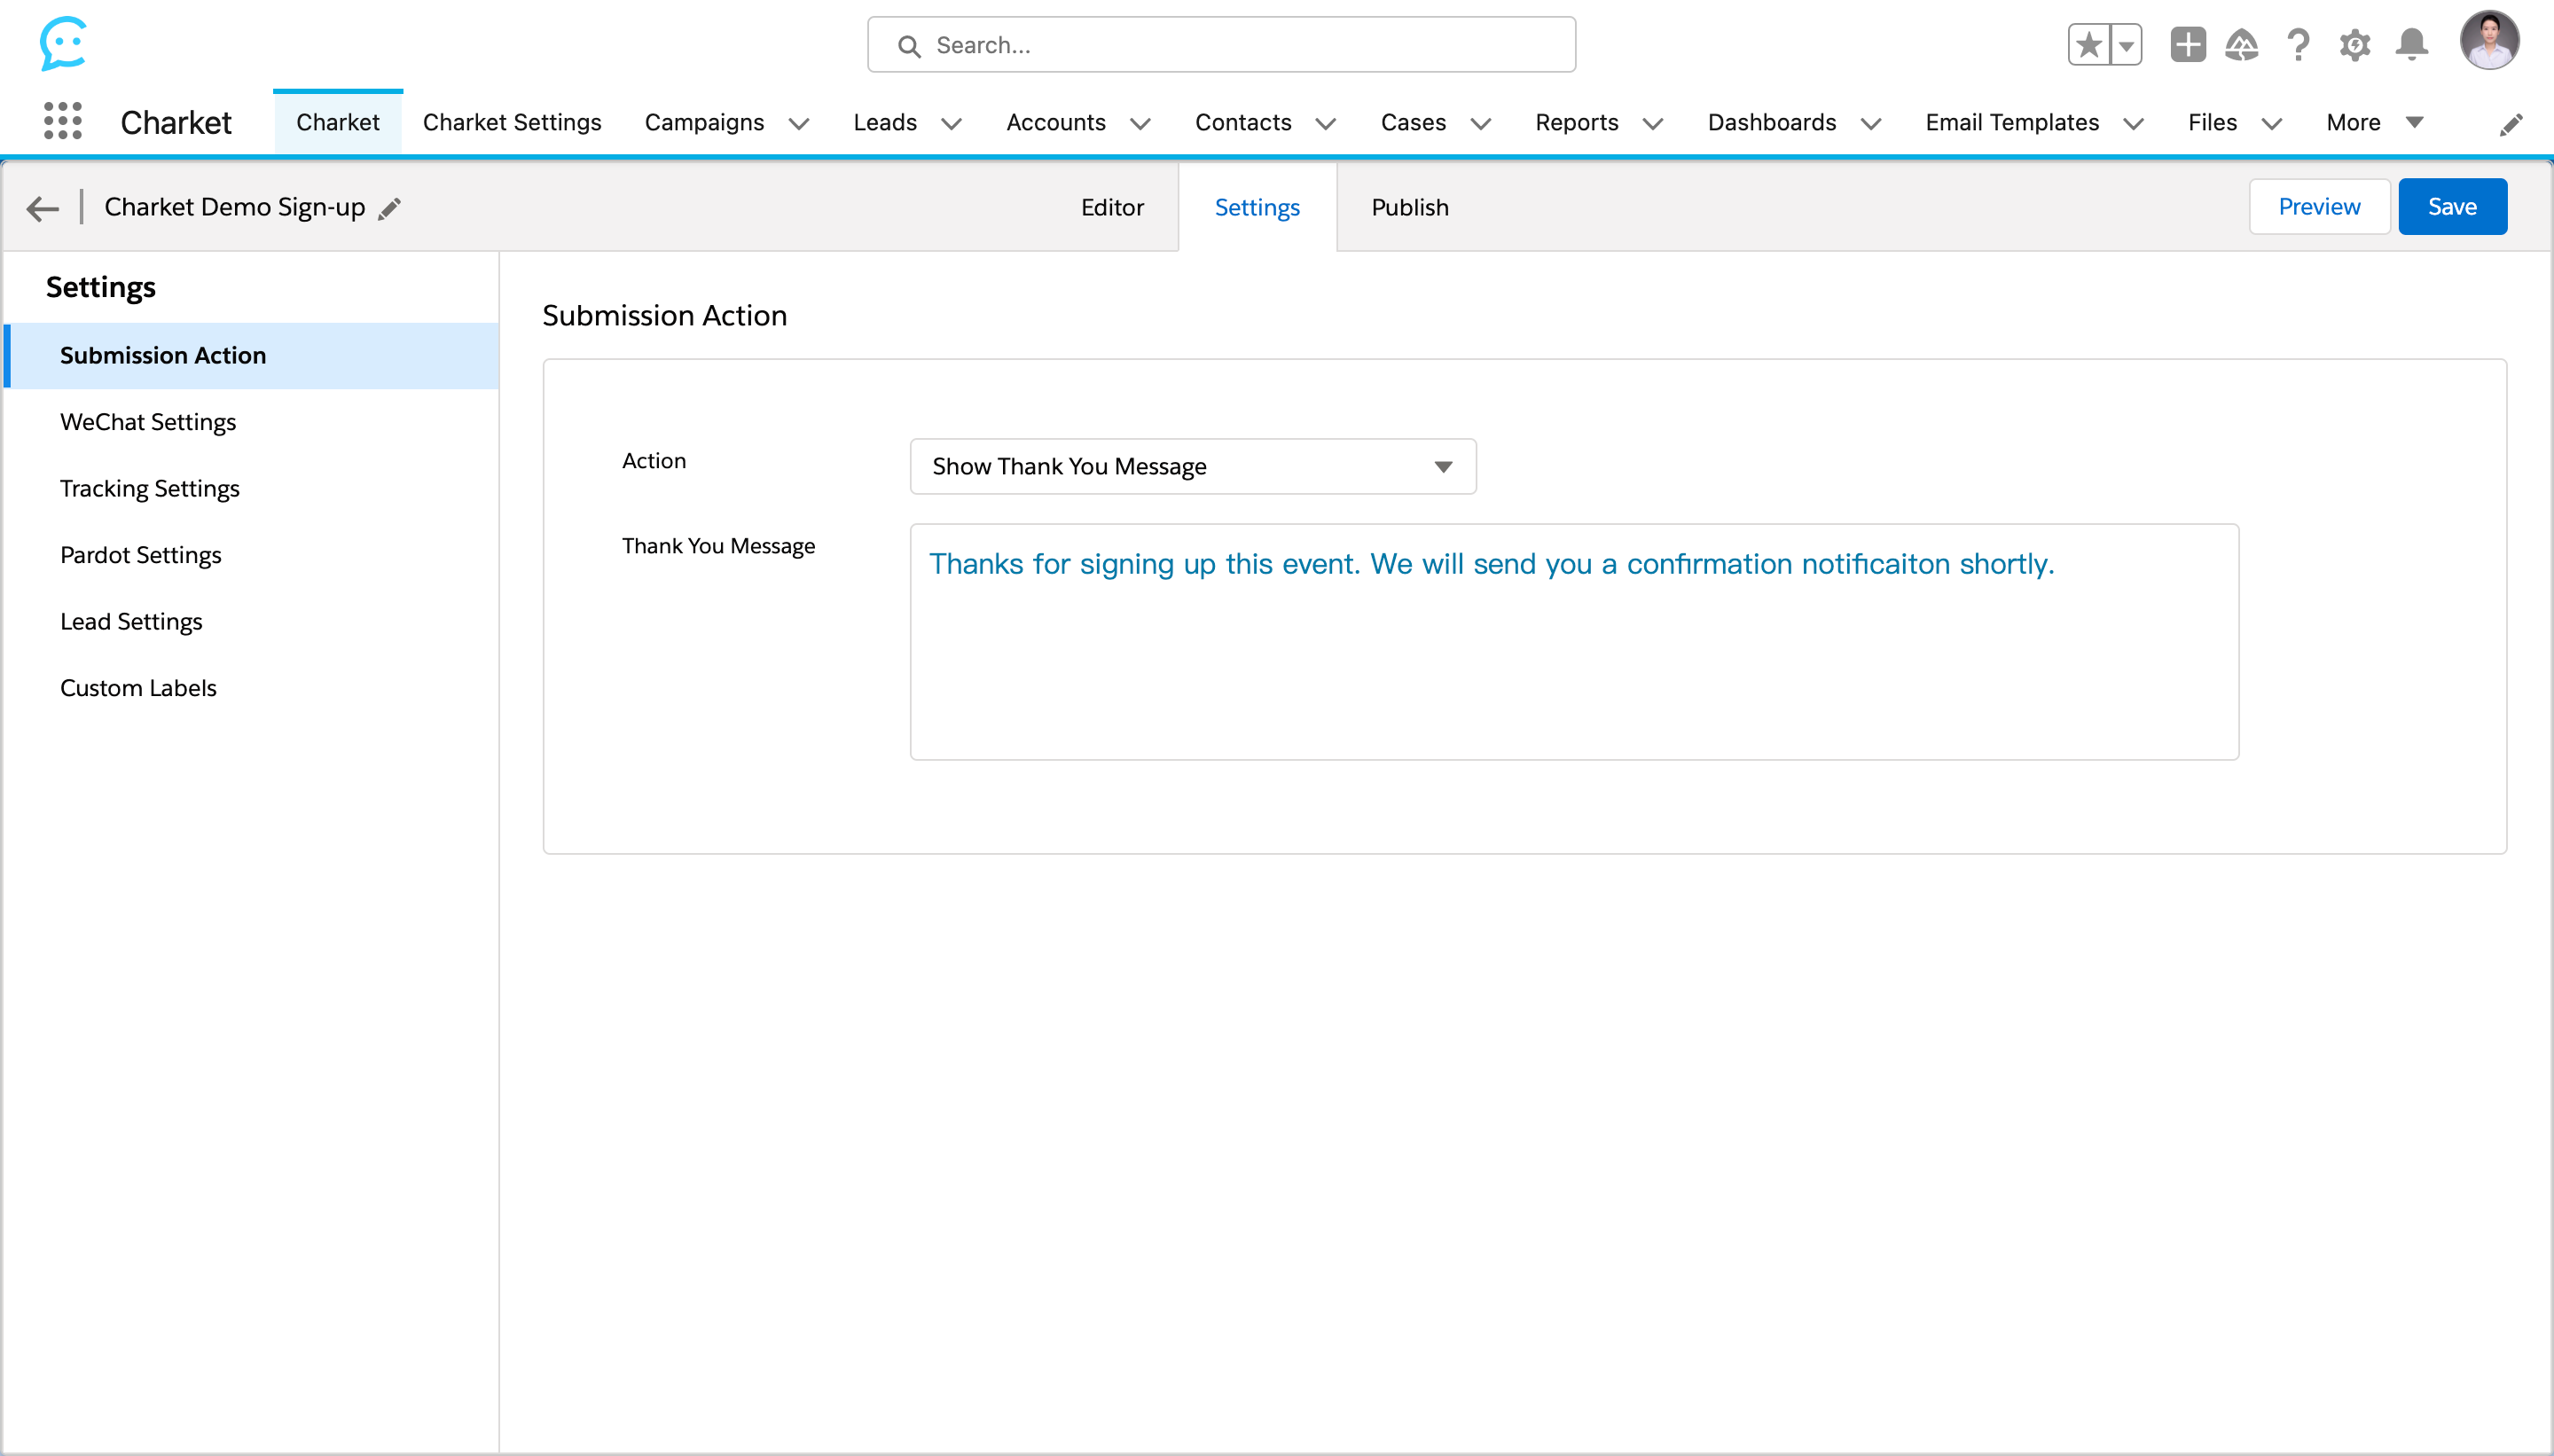This screenshot has width=2554, height=1456.
Task: Open the Files nav tab
Action: point(2212,122)
